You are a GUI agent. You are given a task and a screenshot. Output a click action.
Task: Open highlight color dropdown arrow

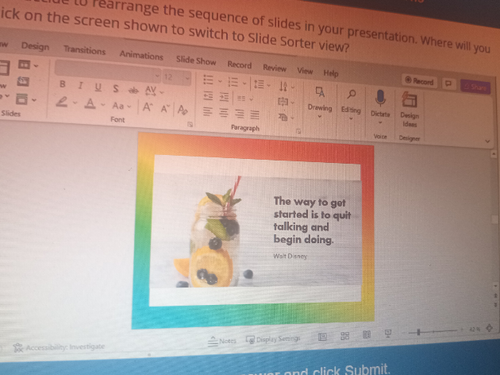pos(75,103)
